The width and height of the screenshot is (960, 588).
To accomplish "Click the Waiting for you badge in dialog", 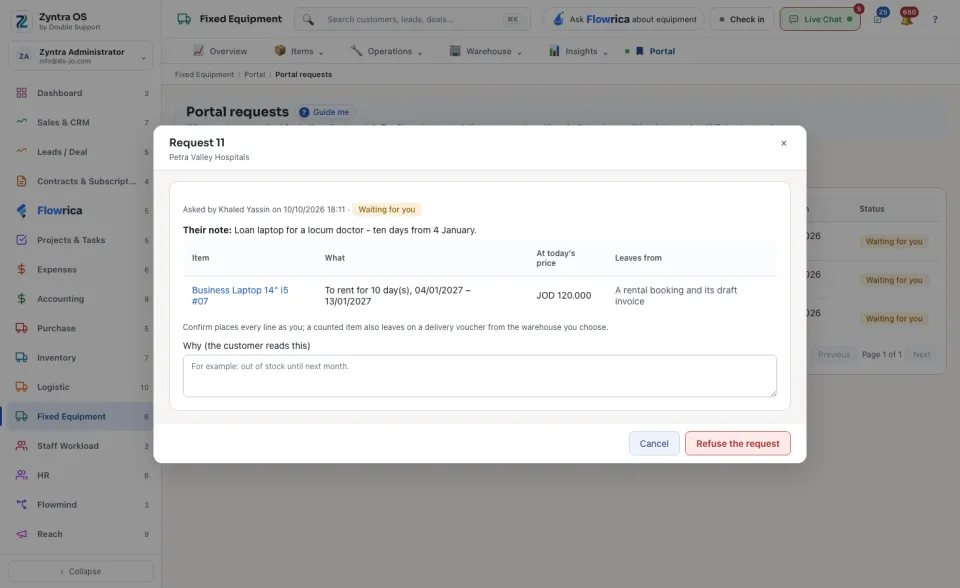I will pos(386,209).
